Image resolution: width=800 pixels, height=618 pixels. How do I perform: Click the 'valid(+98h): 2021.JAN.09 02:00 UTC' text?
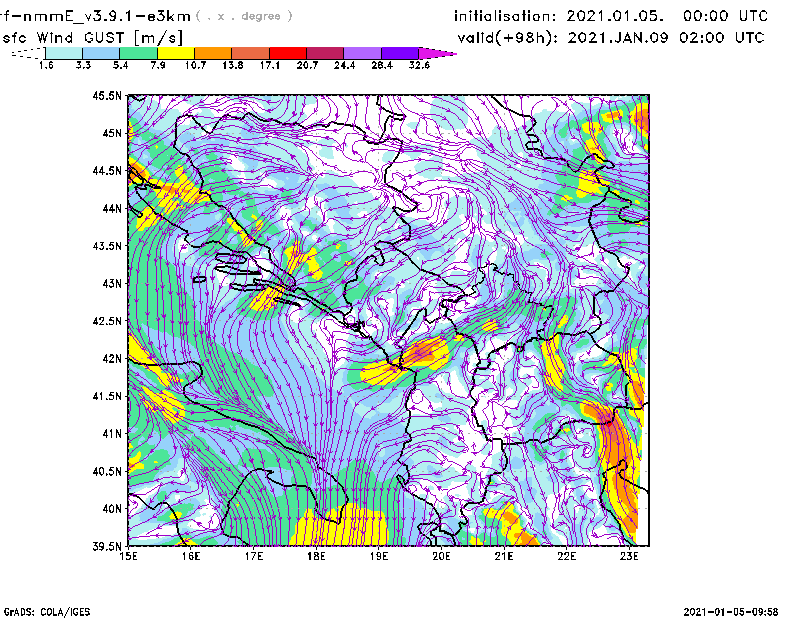611,38
